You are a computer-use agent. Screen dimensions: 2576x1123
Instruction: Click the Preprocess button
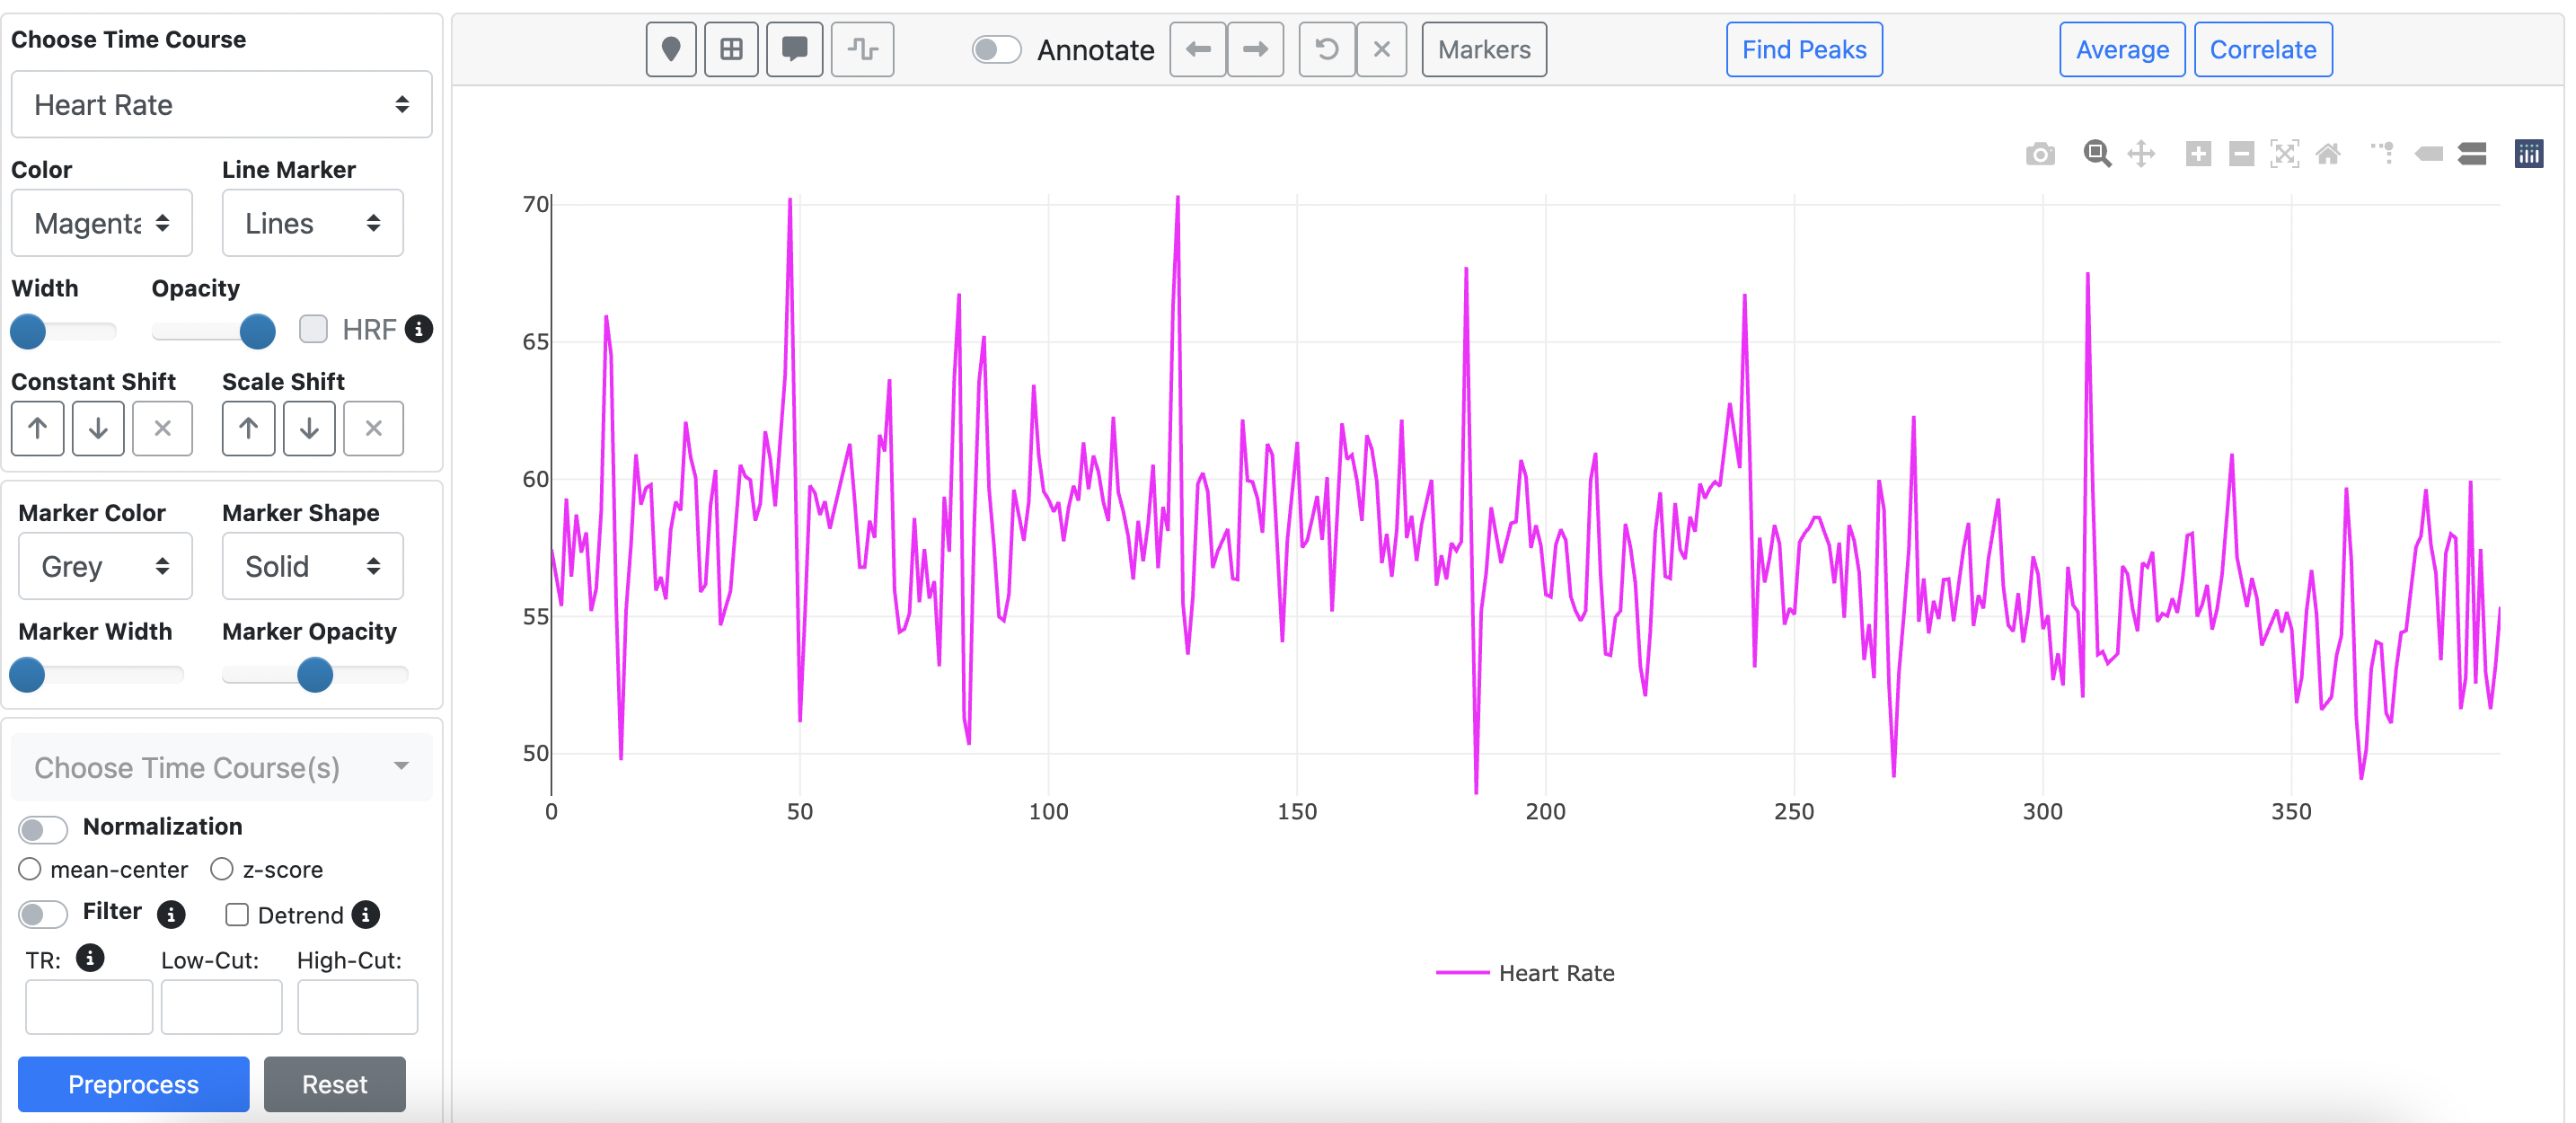coord(133,1084)
